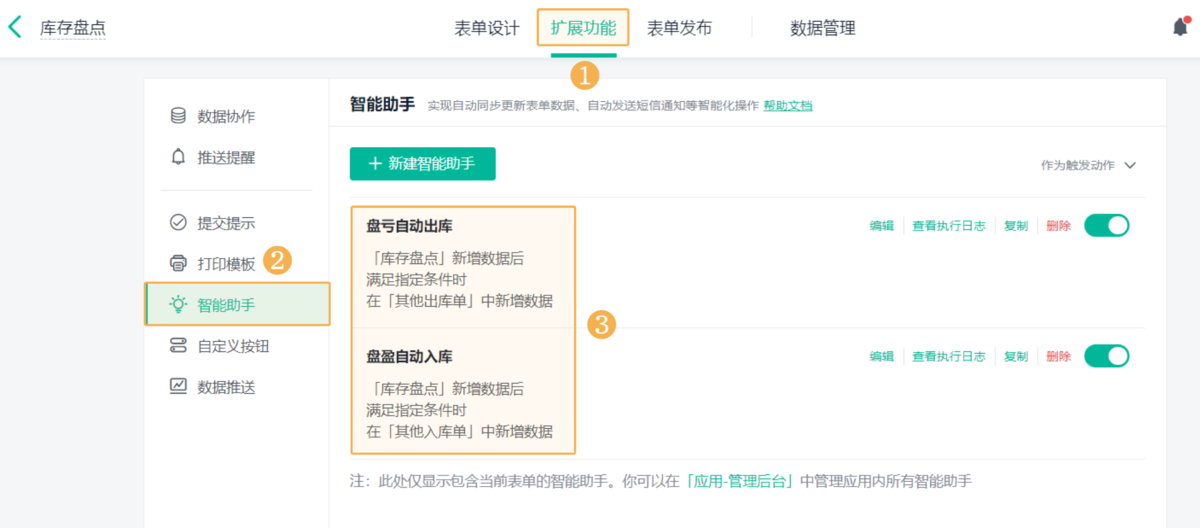Open the 帮助文档 link
Screen dimensions: 1200x528
tap(787, 105)
